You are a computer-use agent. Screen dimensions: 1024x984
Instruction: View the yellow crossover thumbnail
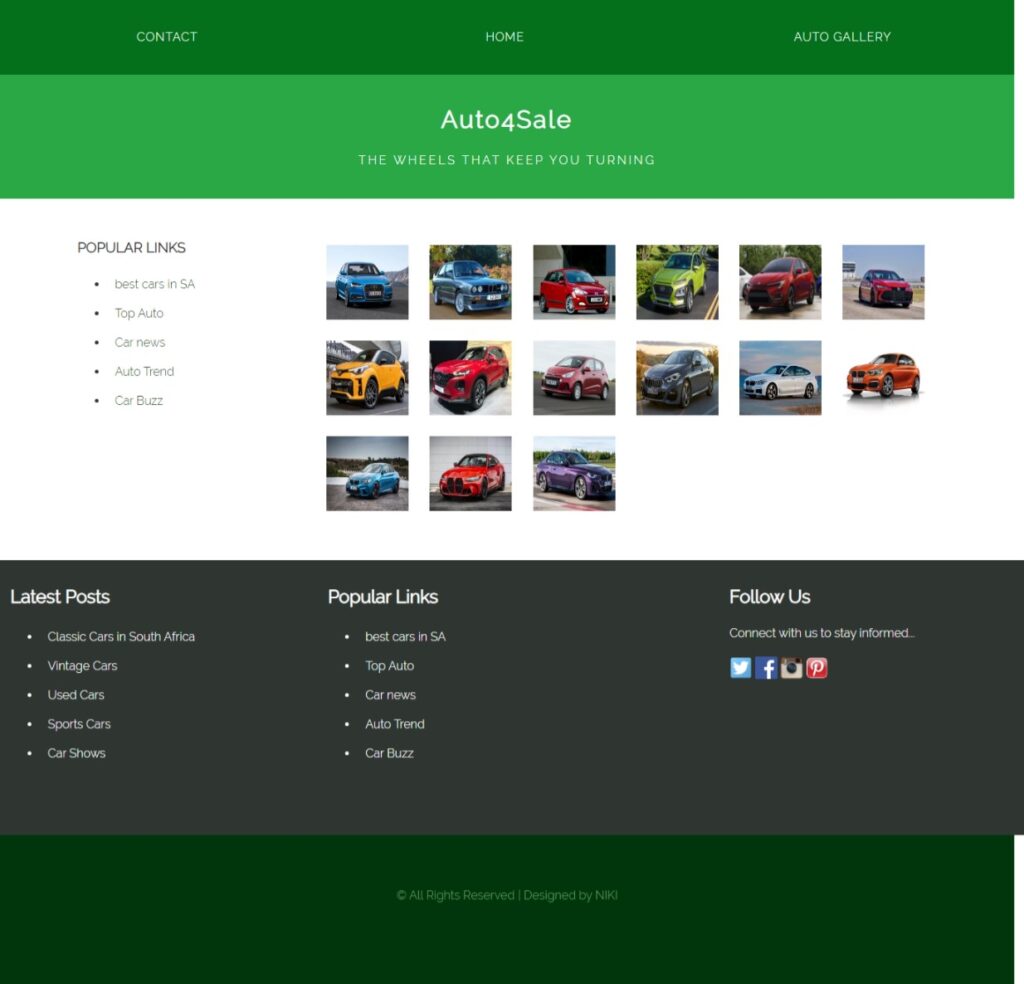coord(367,377)
